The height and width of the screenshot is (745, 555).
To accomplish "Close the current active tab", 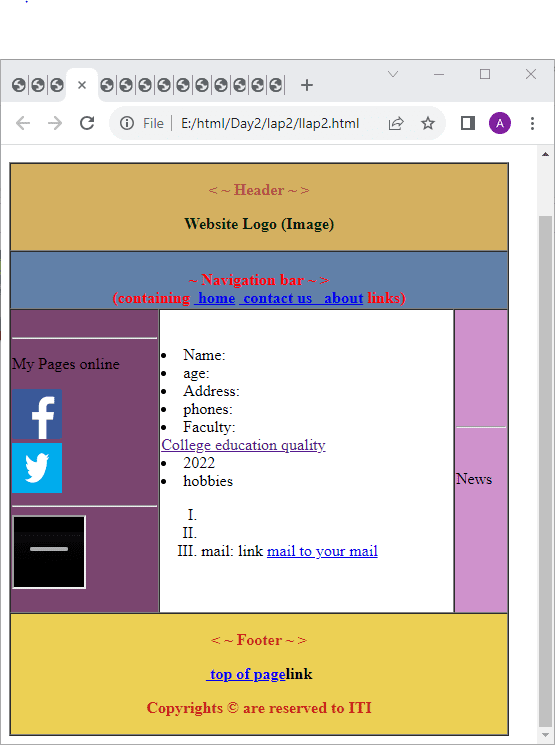I will tap(82, 85).
